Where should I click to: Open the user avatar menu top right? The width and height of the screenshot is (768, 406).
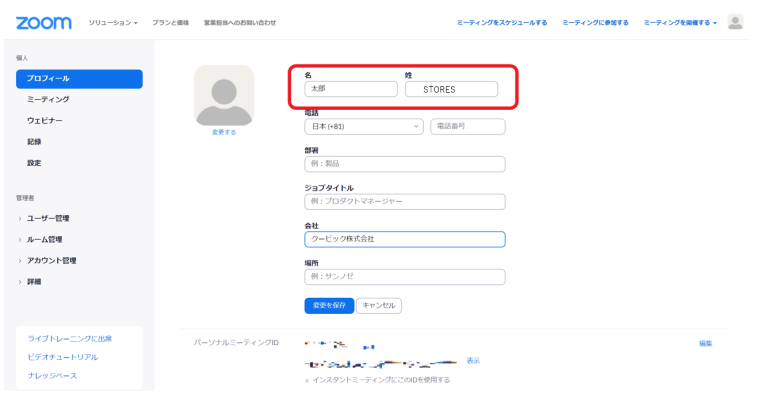(x=735, y=22)
